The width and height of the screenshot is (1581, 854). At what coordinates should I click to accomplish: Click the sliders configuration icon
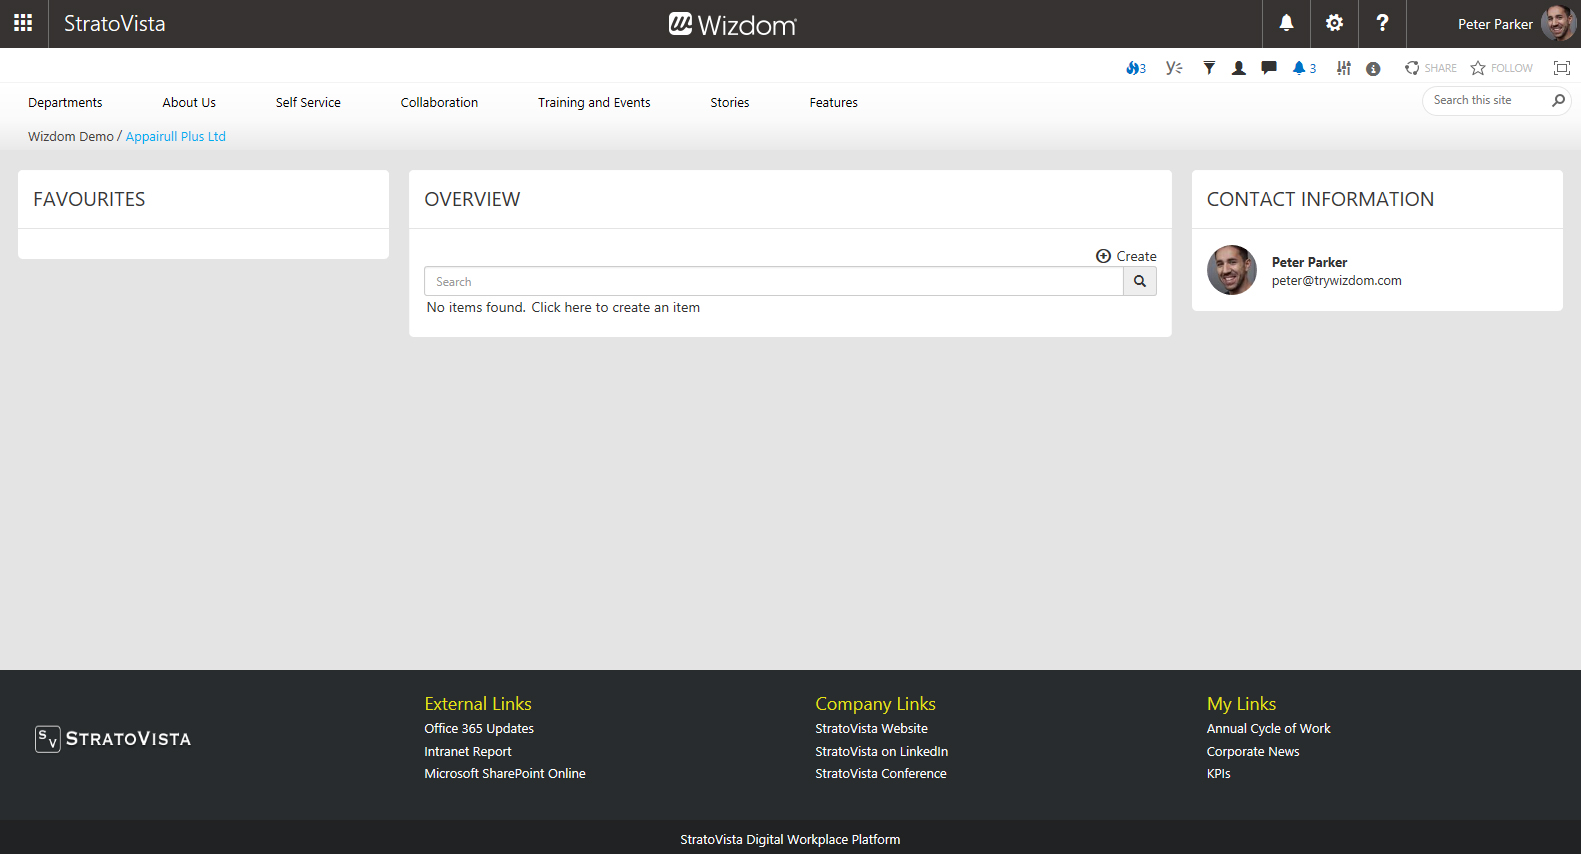pos(1344,68)
